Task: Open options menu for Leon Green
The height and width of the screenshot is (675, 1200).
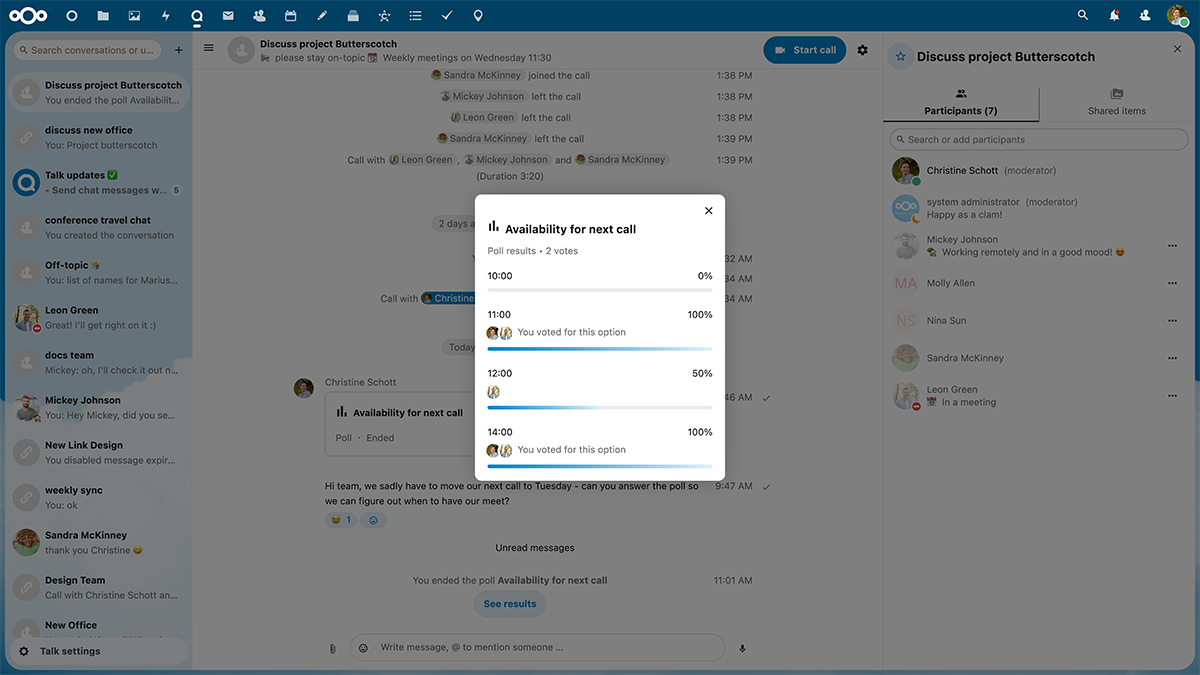Action: (1172, 396)
